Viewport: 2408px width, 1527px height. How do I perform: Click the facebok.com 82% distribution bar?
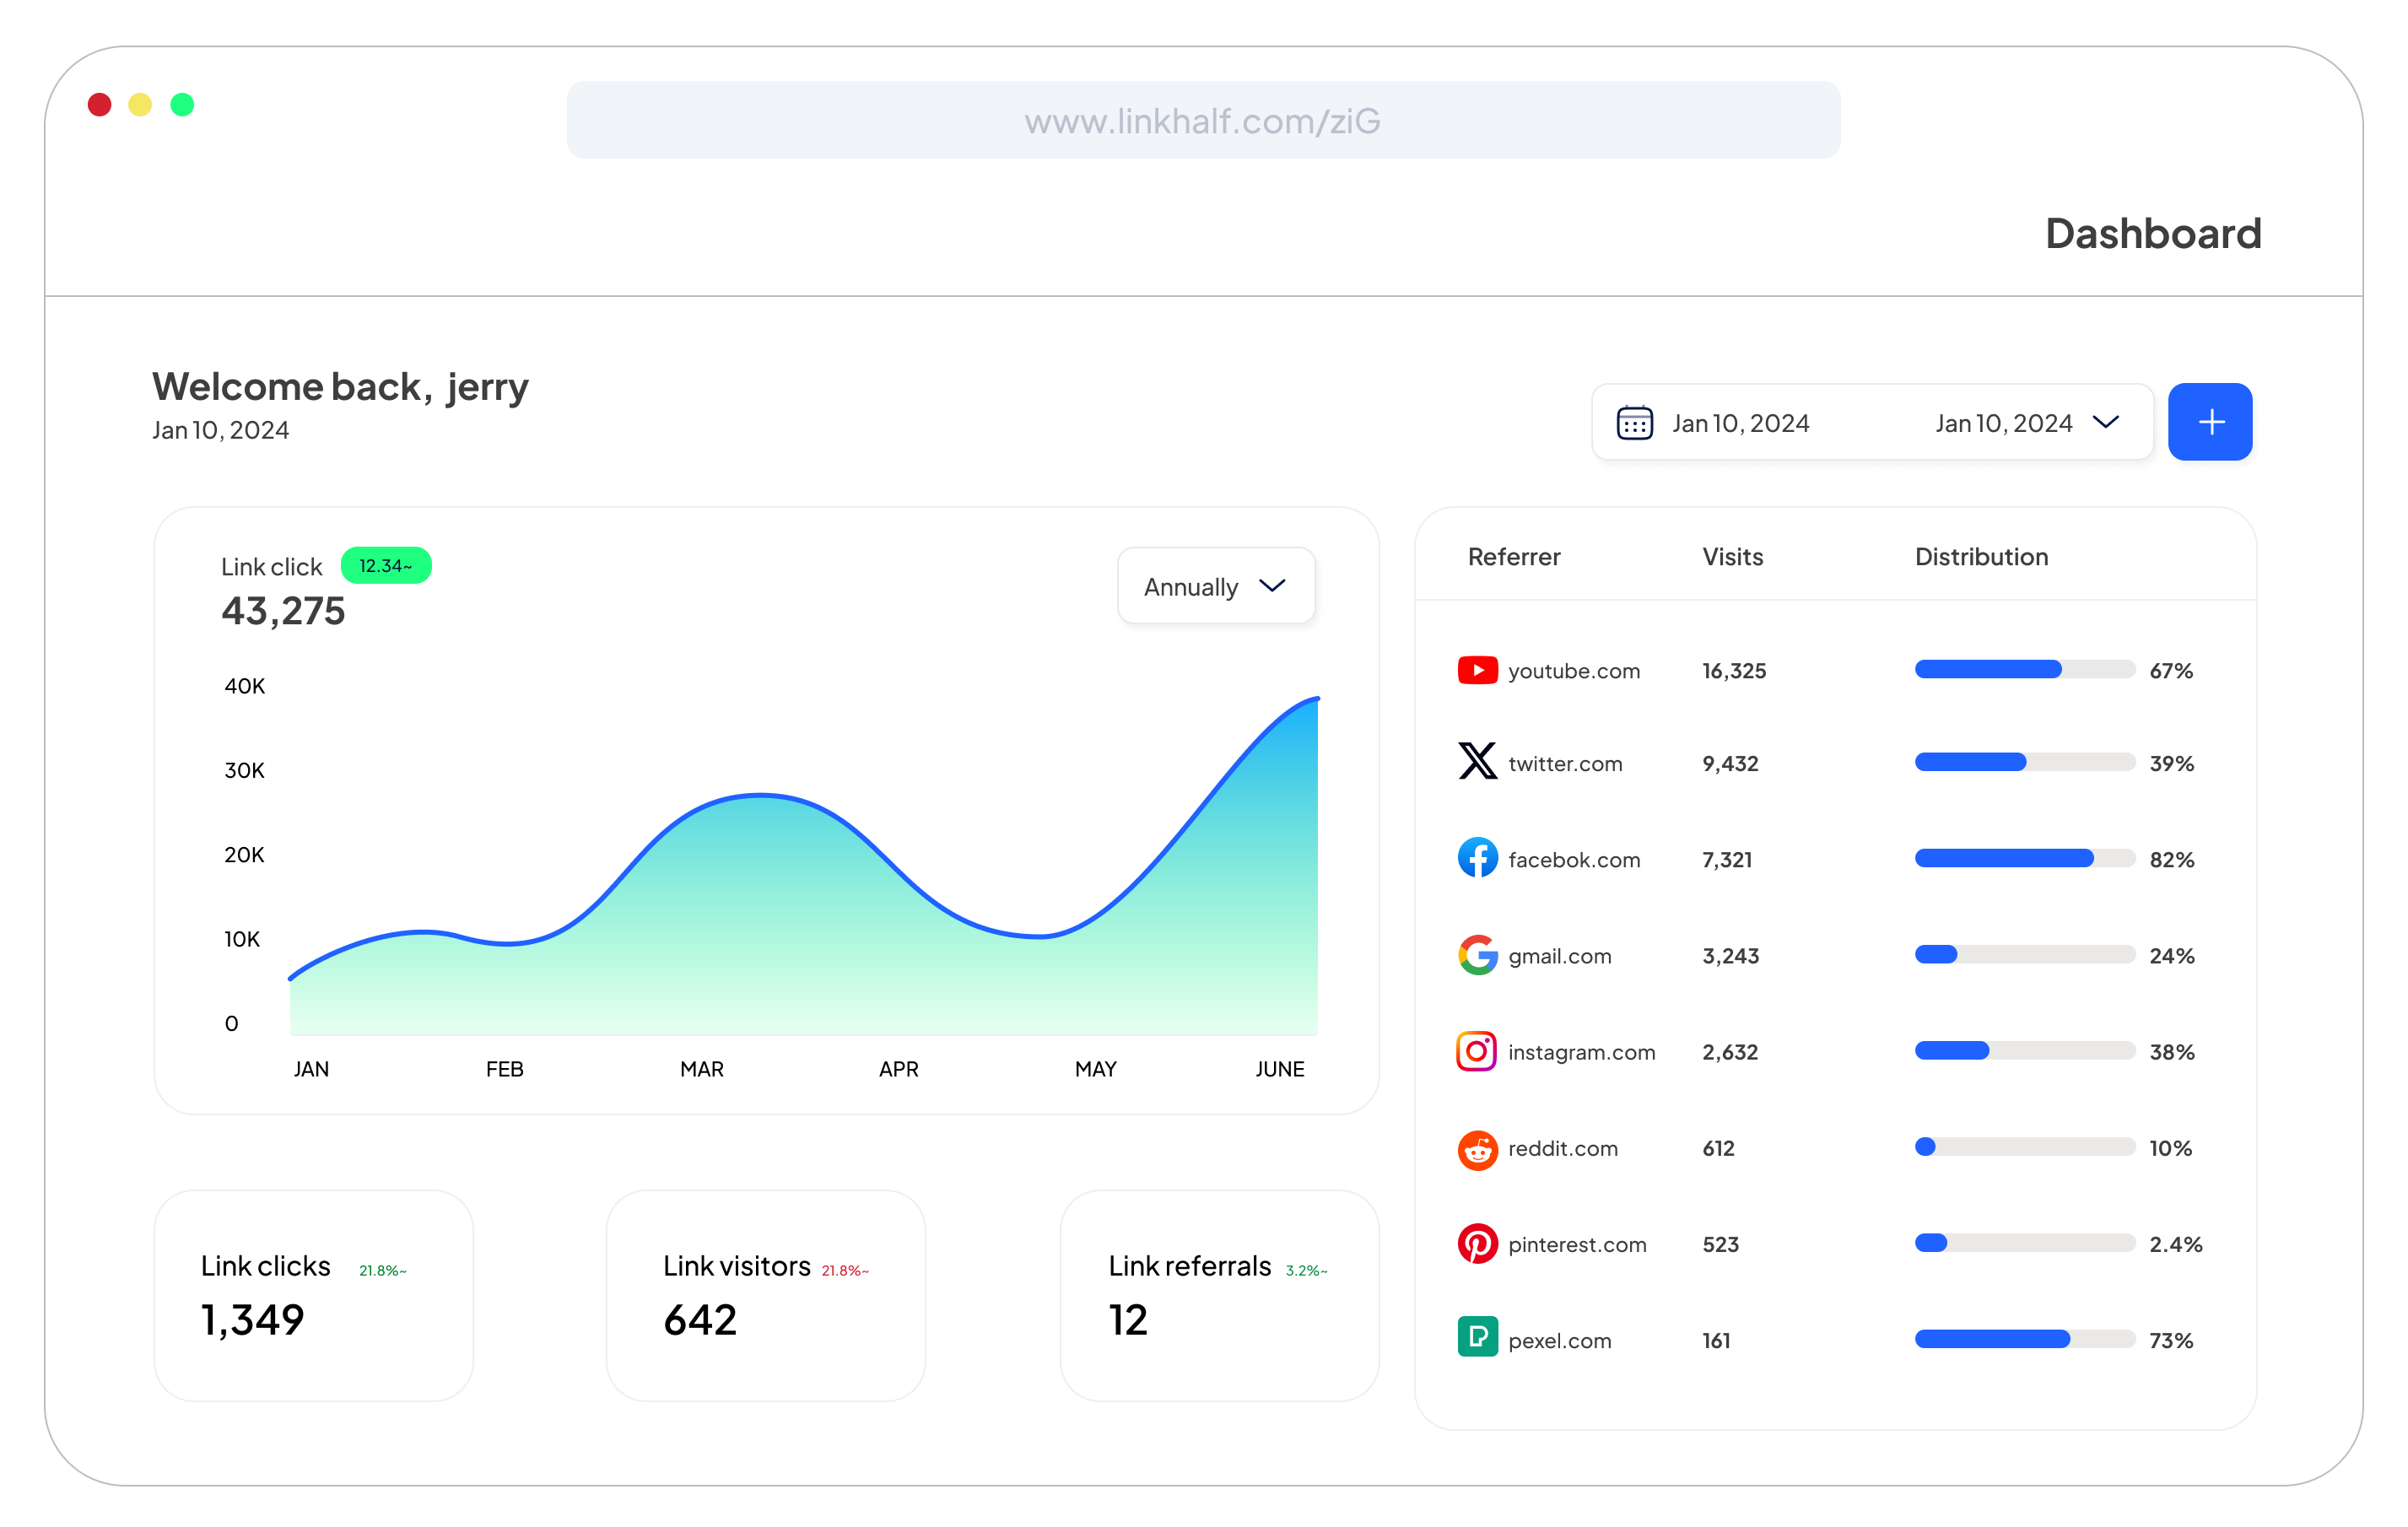2024,859
